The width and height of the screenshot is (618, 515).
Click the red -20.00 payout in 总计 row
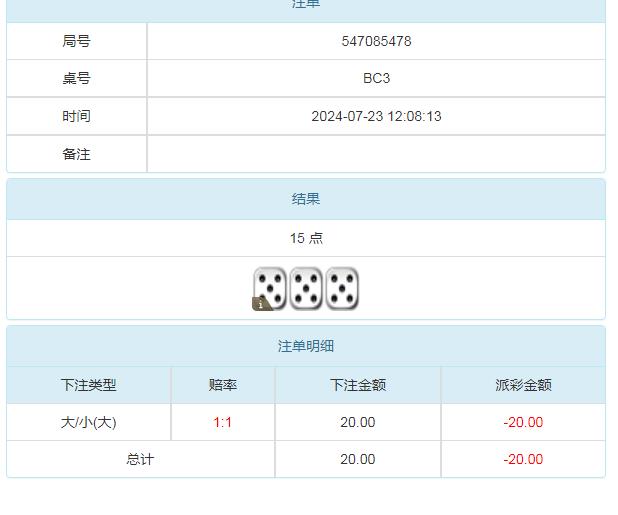coord(523,459)
